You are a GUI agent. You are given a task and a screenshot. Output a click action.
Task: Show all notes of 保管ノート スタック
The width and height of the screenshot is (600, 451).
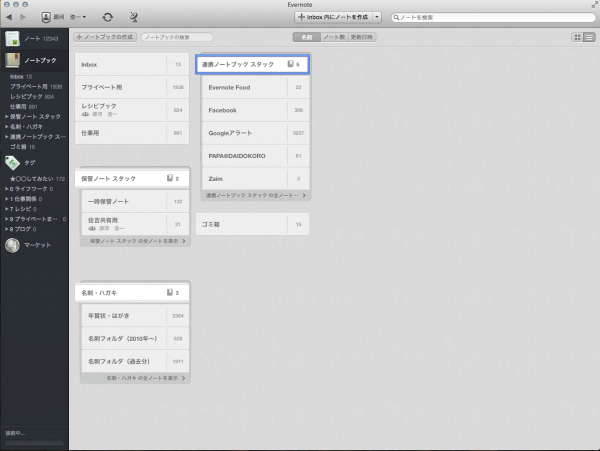[138, 241]
